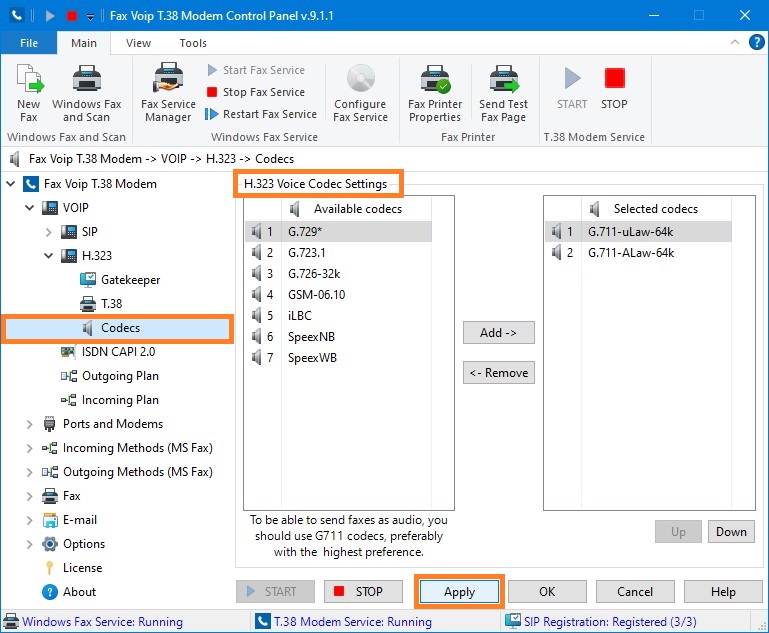Expand Outgoing Methods (MS Fax) node

pos(30,472)
